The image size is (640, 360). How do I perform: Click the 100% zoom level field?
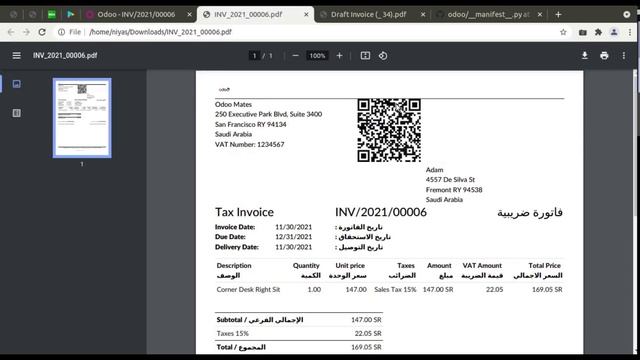click(317, 56)
